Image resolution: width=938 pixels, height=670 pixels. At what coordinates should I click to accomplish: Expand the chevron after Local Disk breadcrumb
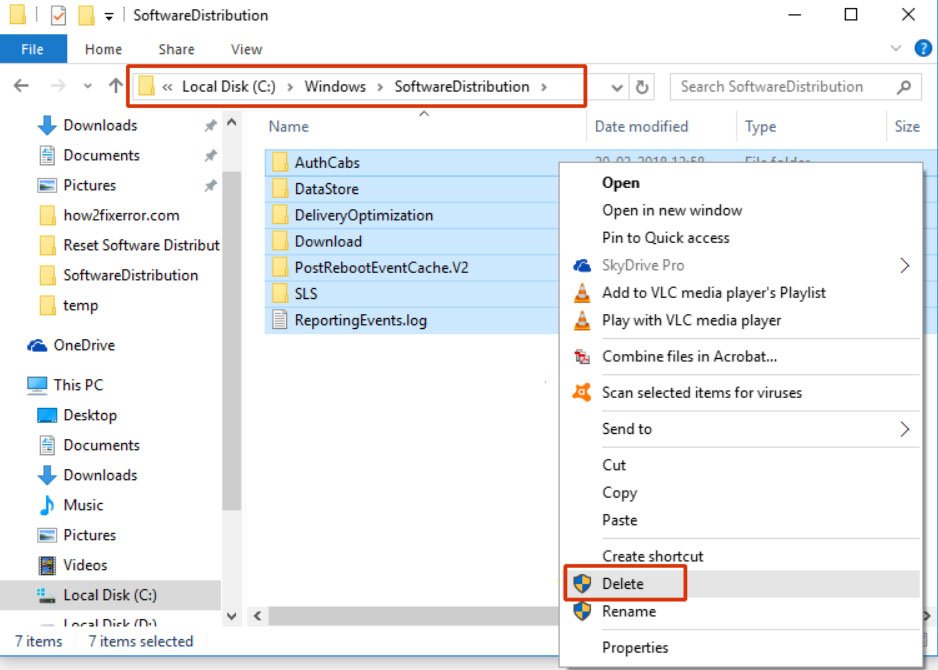point(290,87)
